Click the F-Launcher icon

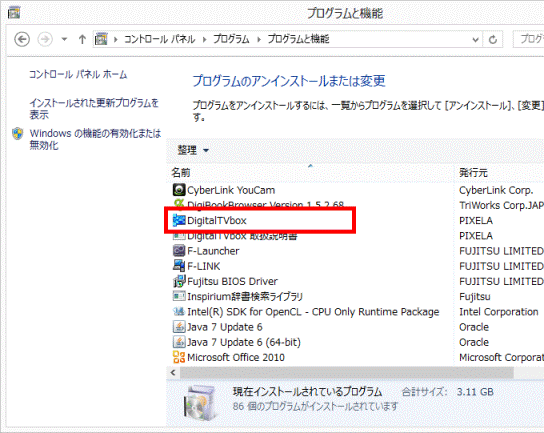click(x=179, y=251)
